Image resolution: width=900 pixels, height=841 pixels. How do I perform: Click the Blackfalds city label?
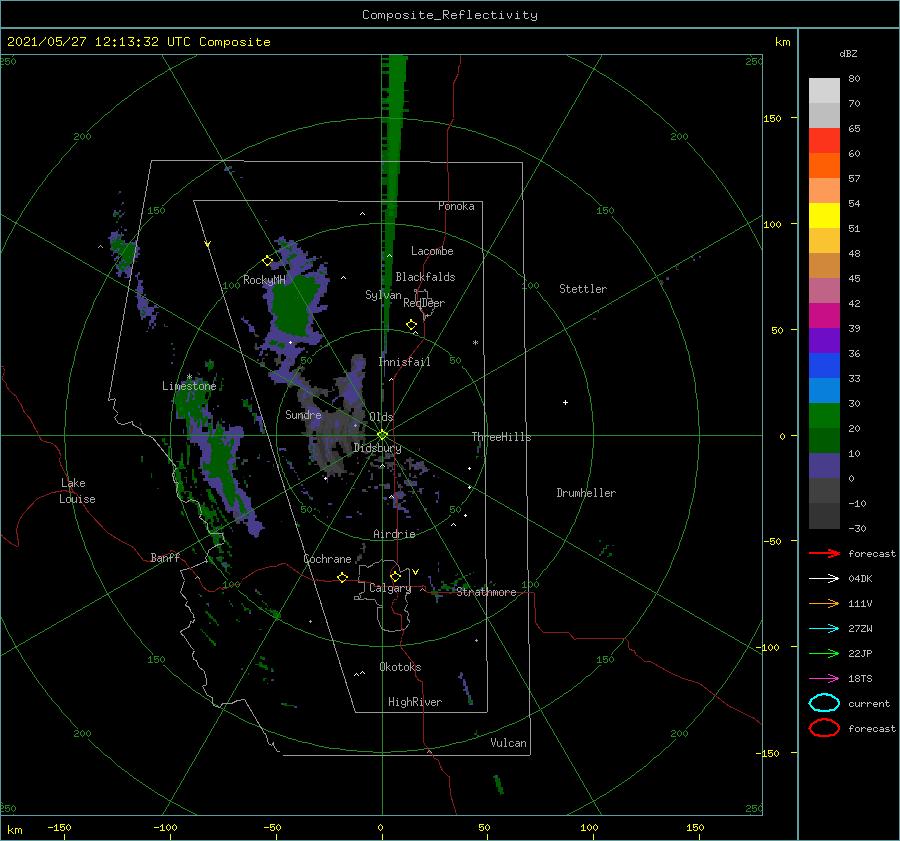[x=425, y=277]
